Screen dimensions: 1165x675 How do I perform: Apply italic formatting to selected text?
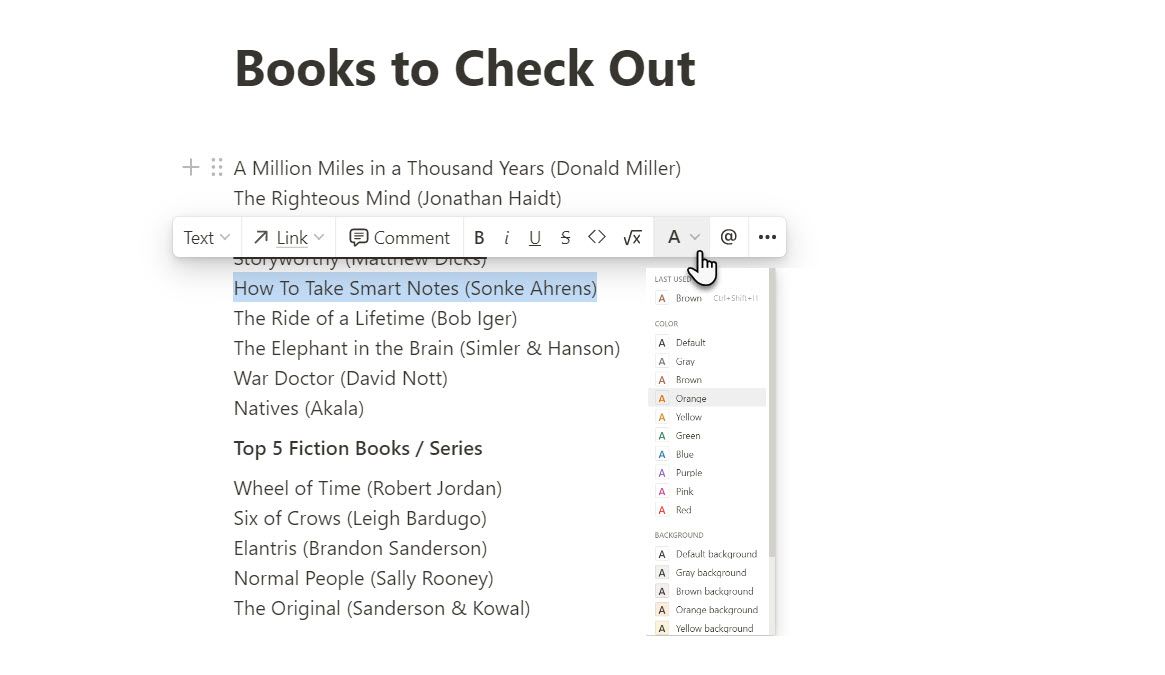tap(507, 238)
